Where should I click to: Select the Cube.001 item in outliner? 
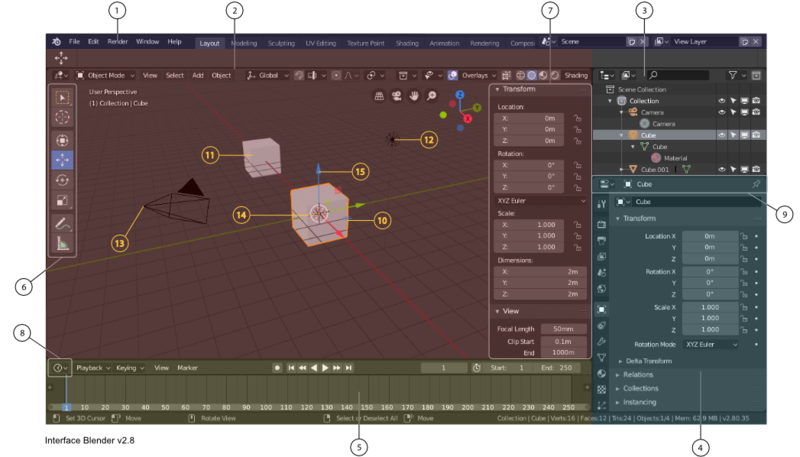(655, 169)
